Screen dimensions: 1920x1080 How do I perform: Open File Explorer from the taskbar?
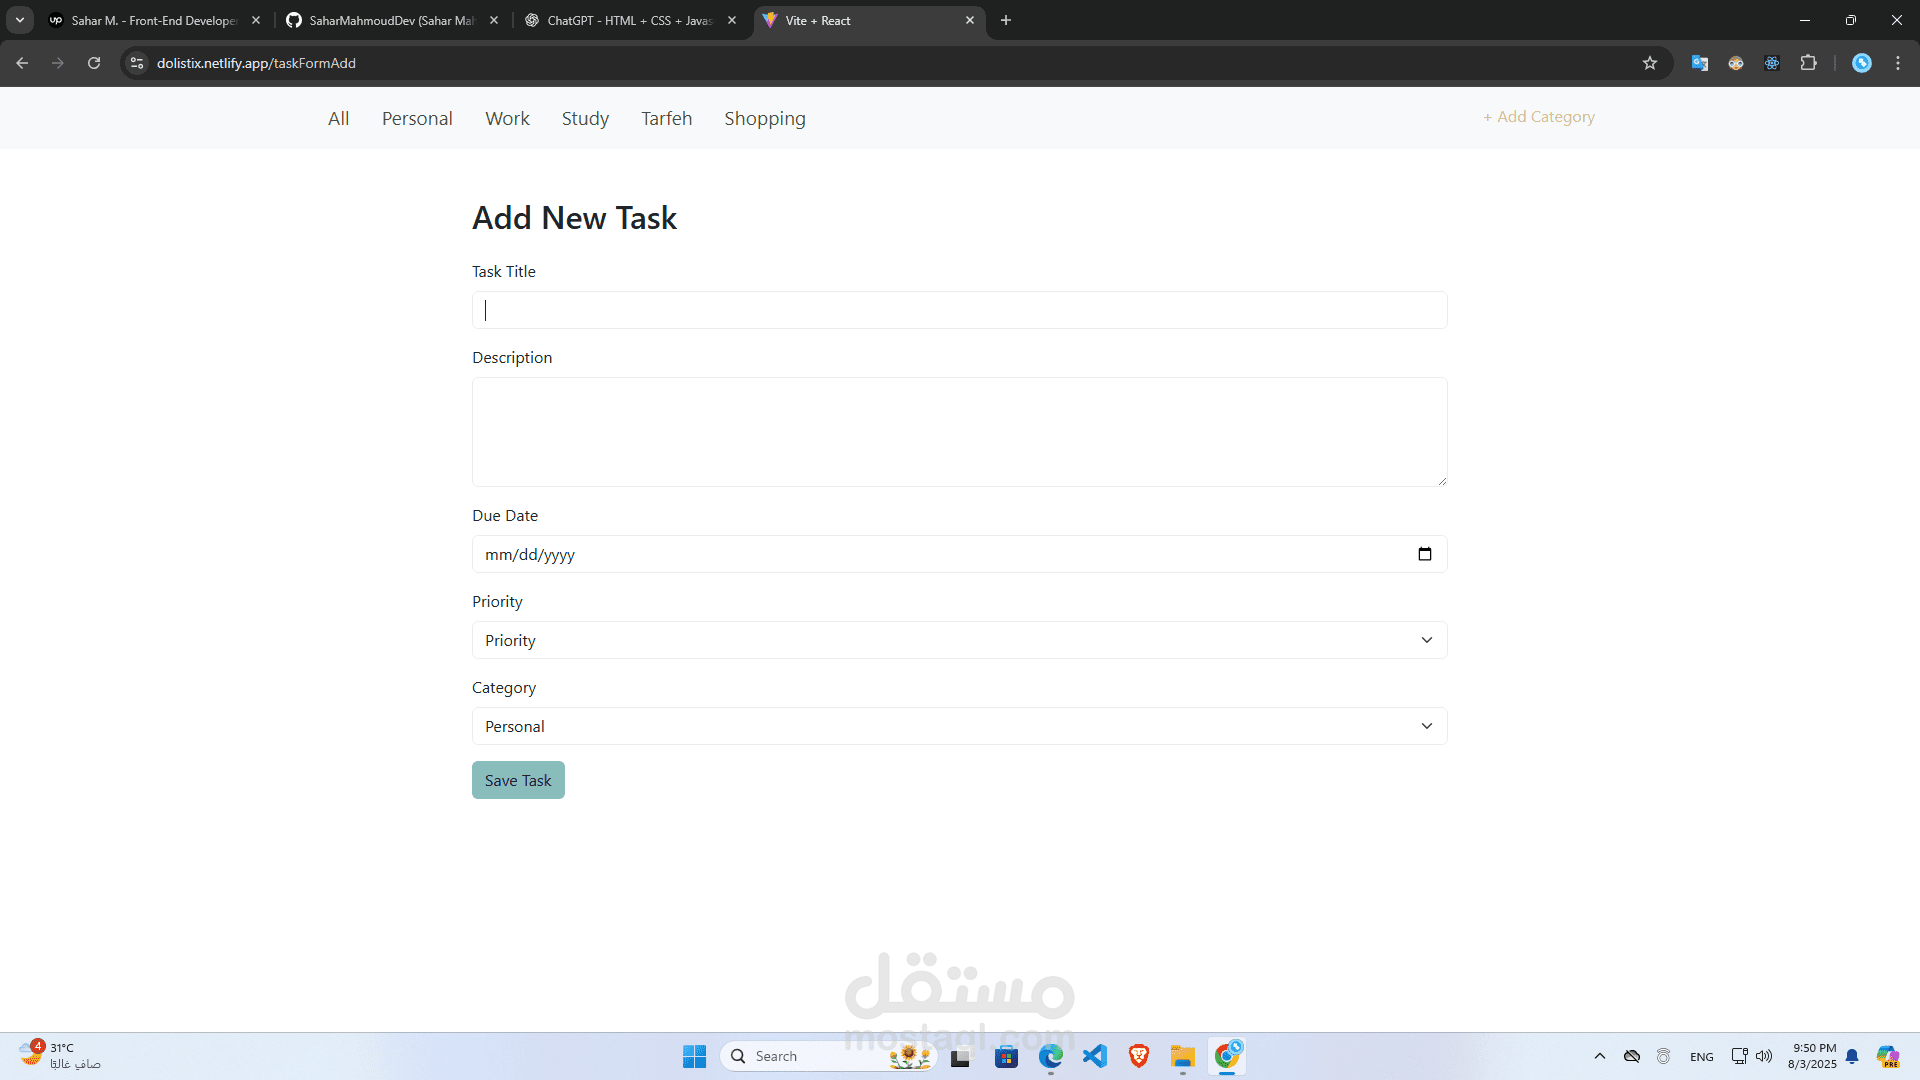click(1183, 1056)
